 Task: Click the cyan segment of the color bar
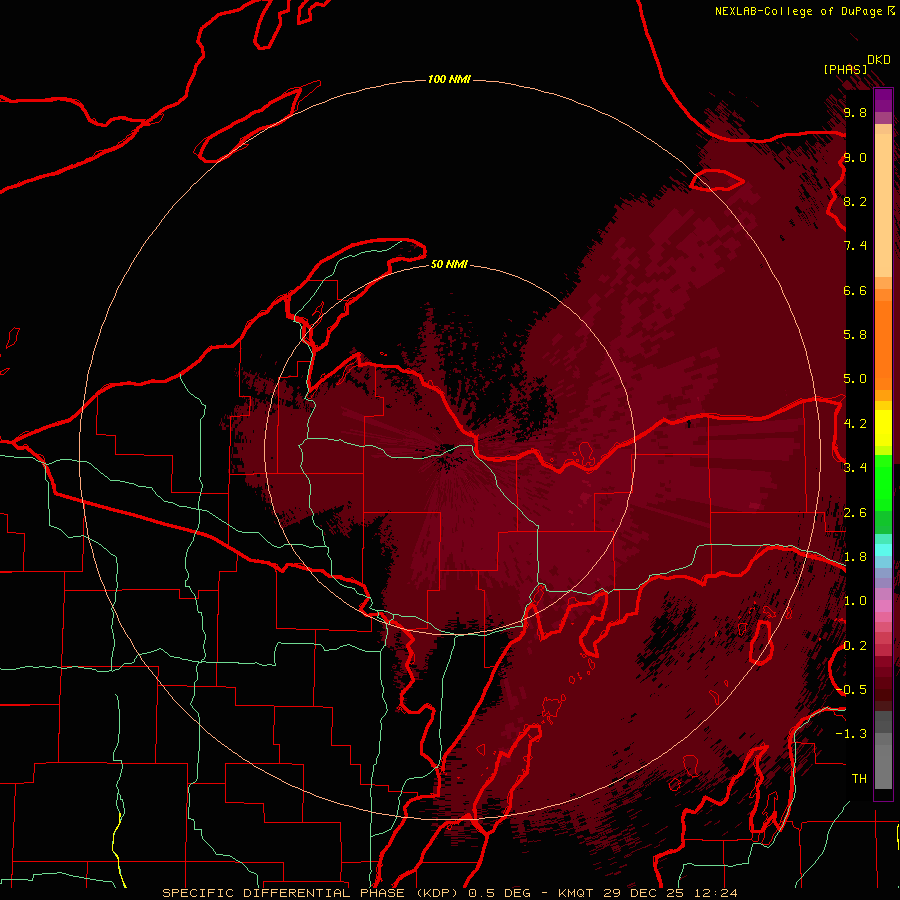(x=883, y=550)
